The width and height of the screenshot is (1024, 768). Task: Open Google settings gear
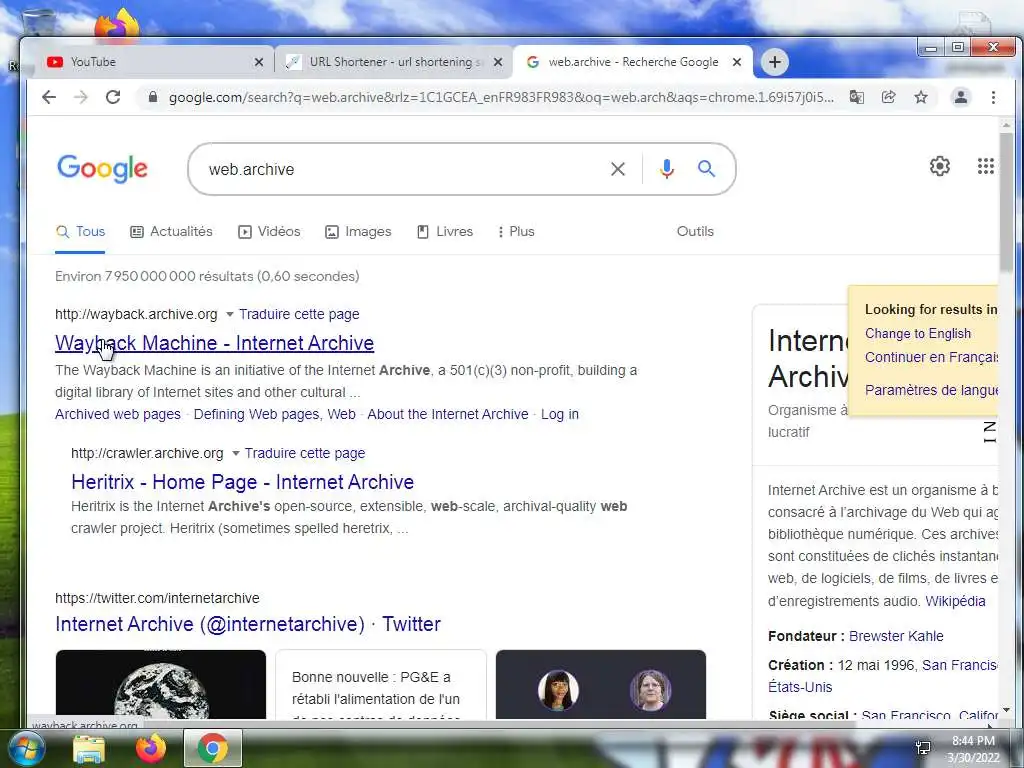(x=940, y=167)
